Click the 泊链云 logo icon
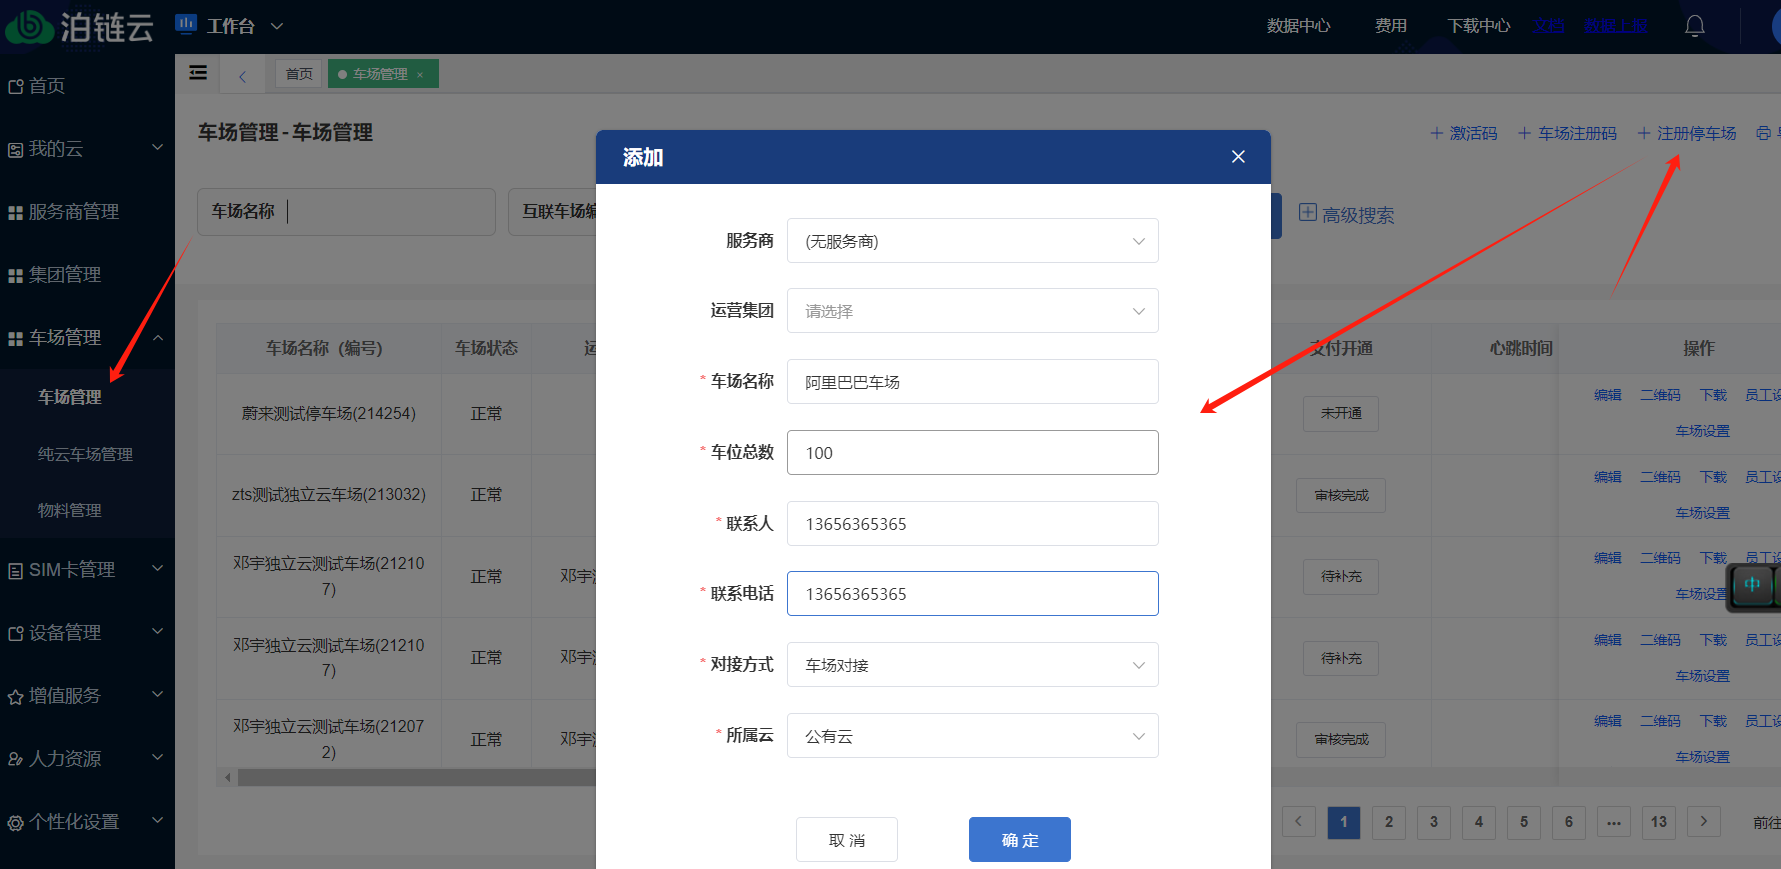Image resolution: width=1781 pixels, height=869 pixels. [29, 27]
